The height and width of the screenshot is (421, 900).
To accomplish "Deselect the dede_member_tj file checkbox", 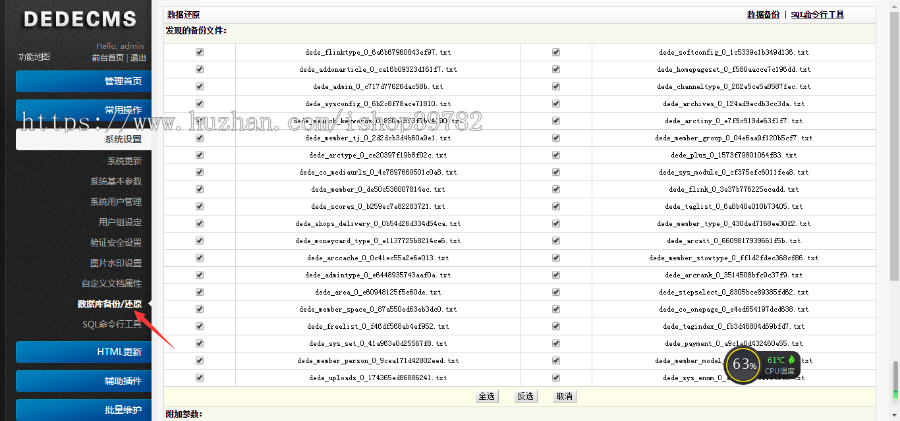I will tap(199, 138).
